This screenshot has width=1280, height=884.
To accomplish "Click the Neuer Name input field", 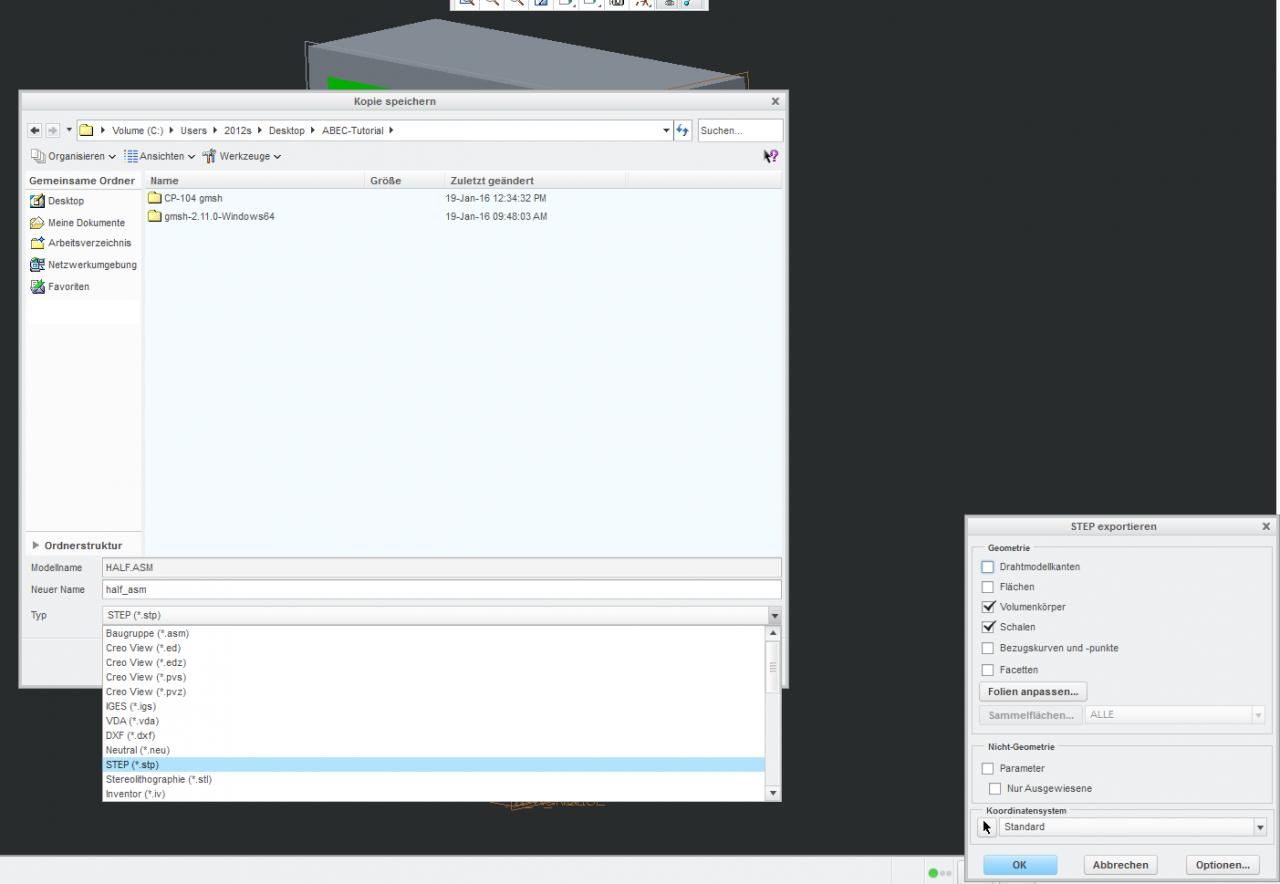I will [440, 589].
